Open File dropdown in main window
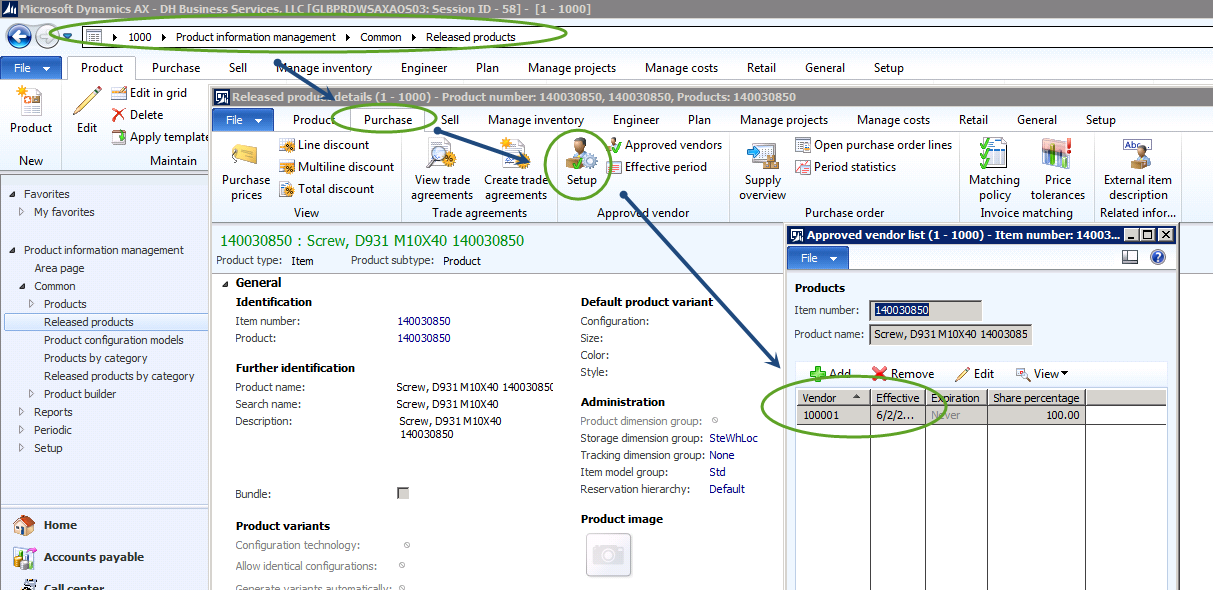The width and height of the screenshot is (1213, 590). point(31,68)
